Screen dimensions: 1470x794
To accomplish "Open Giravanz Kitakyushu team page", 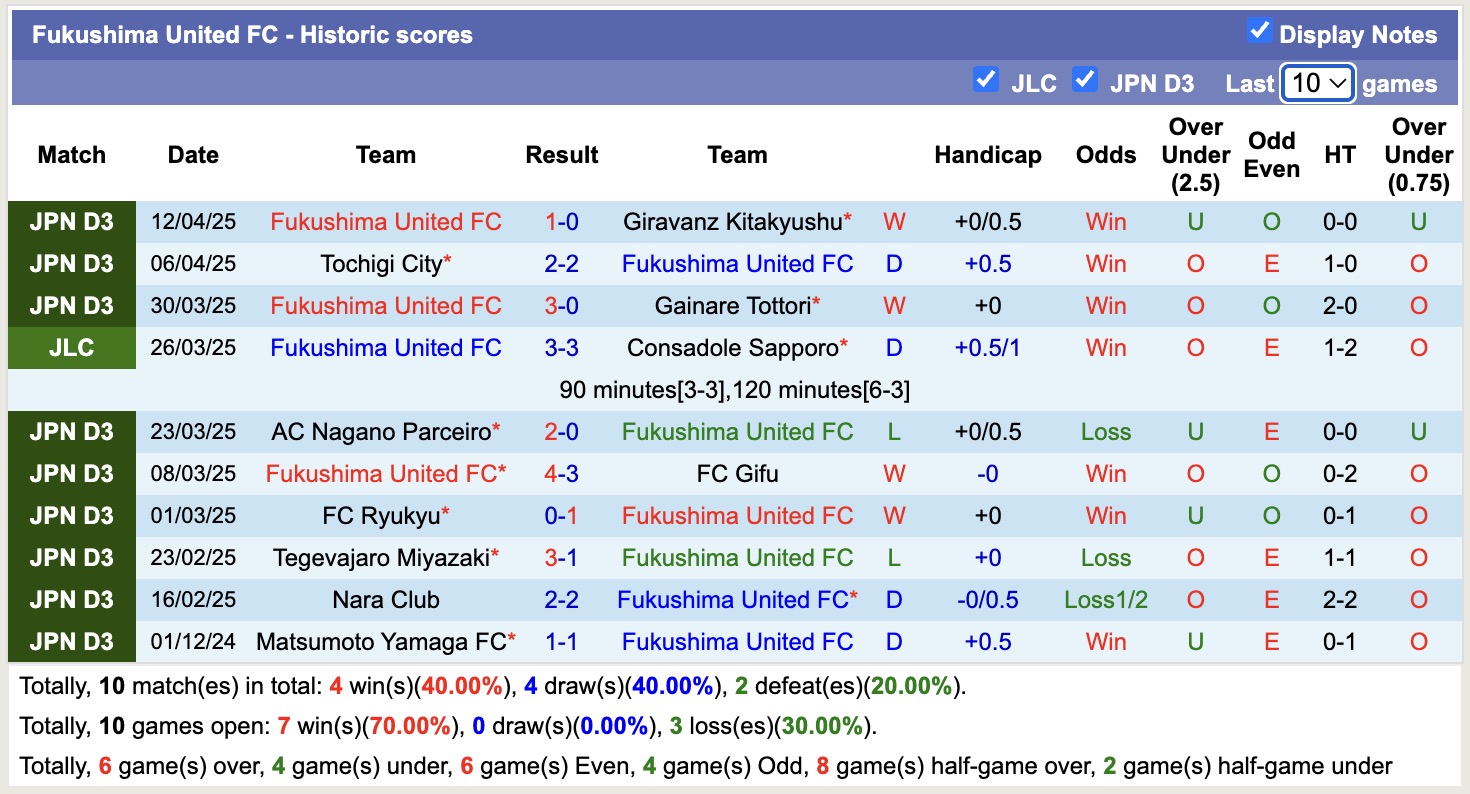I will (733, 221).
